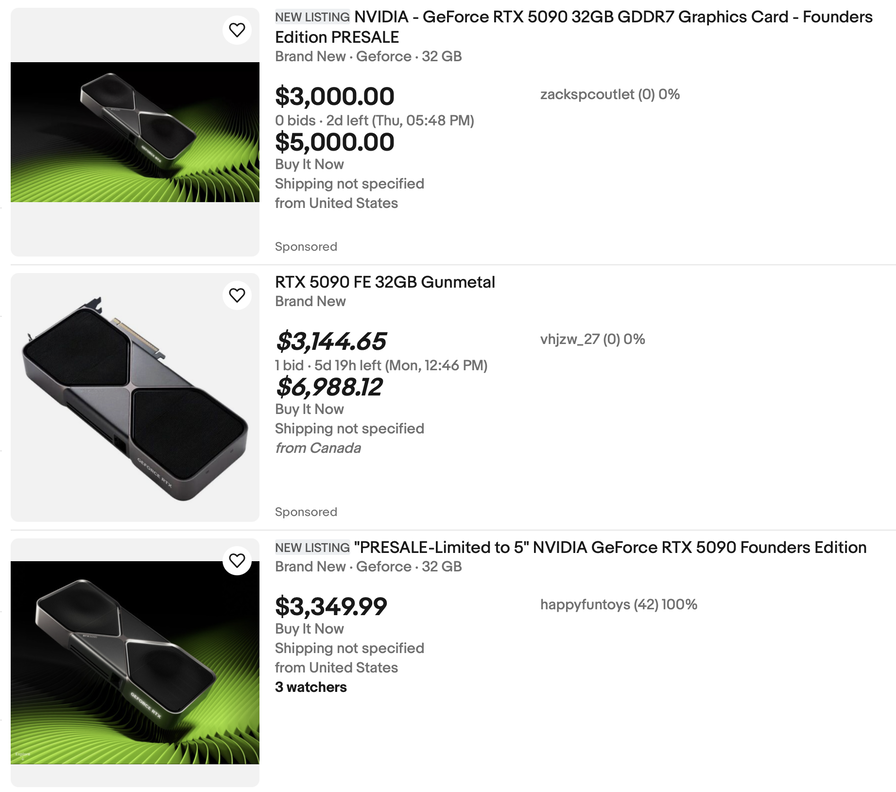The image size is (896, 792).
Task: Open the RTX 5090 FE 32GB Gunmetal title
Action: 385,282
